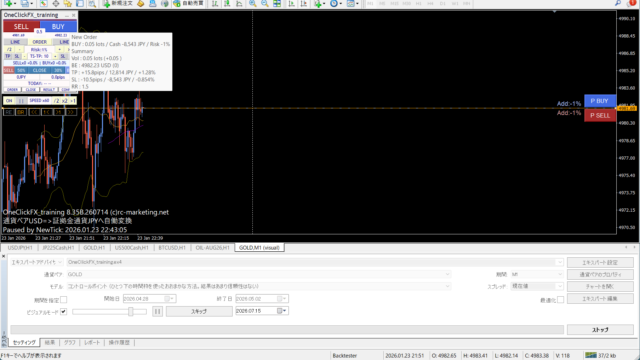Toggle the ON button in speed bar
This screenshot has height=360, width=640.
[9, 100]
